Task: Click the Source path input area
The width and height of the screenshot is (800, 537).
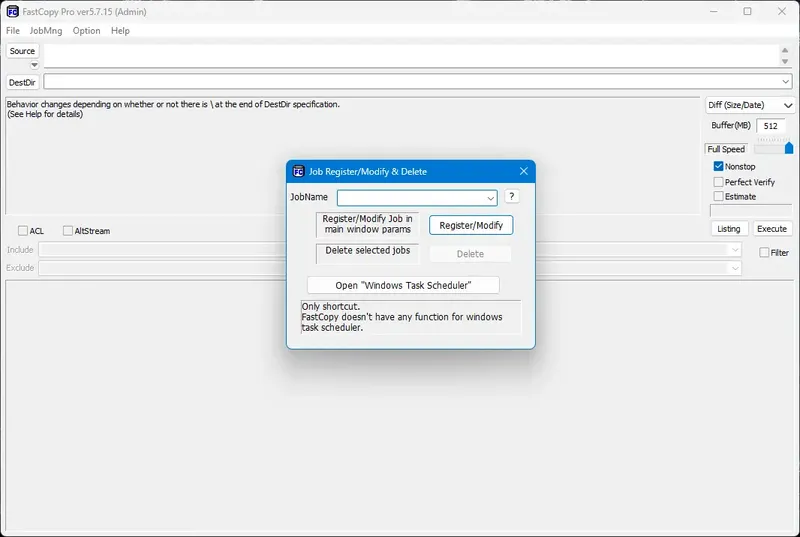Action: [x=411, y=56]
